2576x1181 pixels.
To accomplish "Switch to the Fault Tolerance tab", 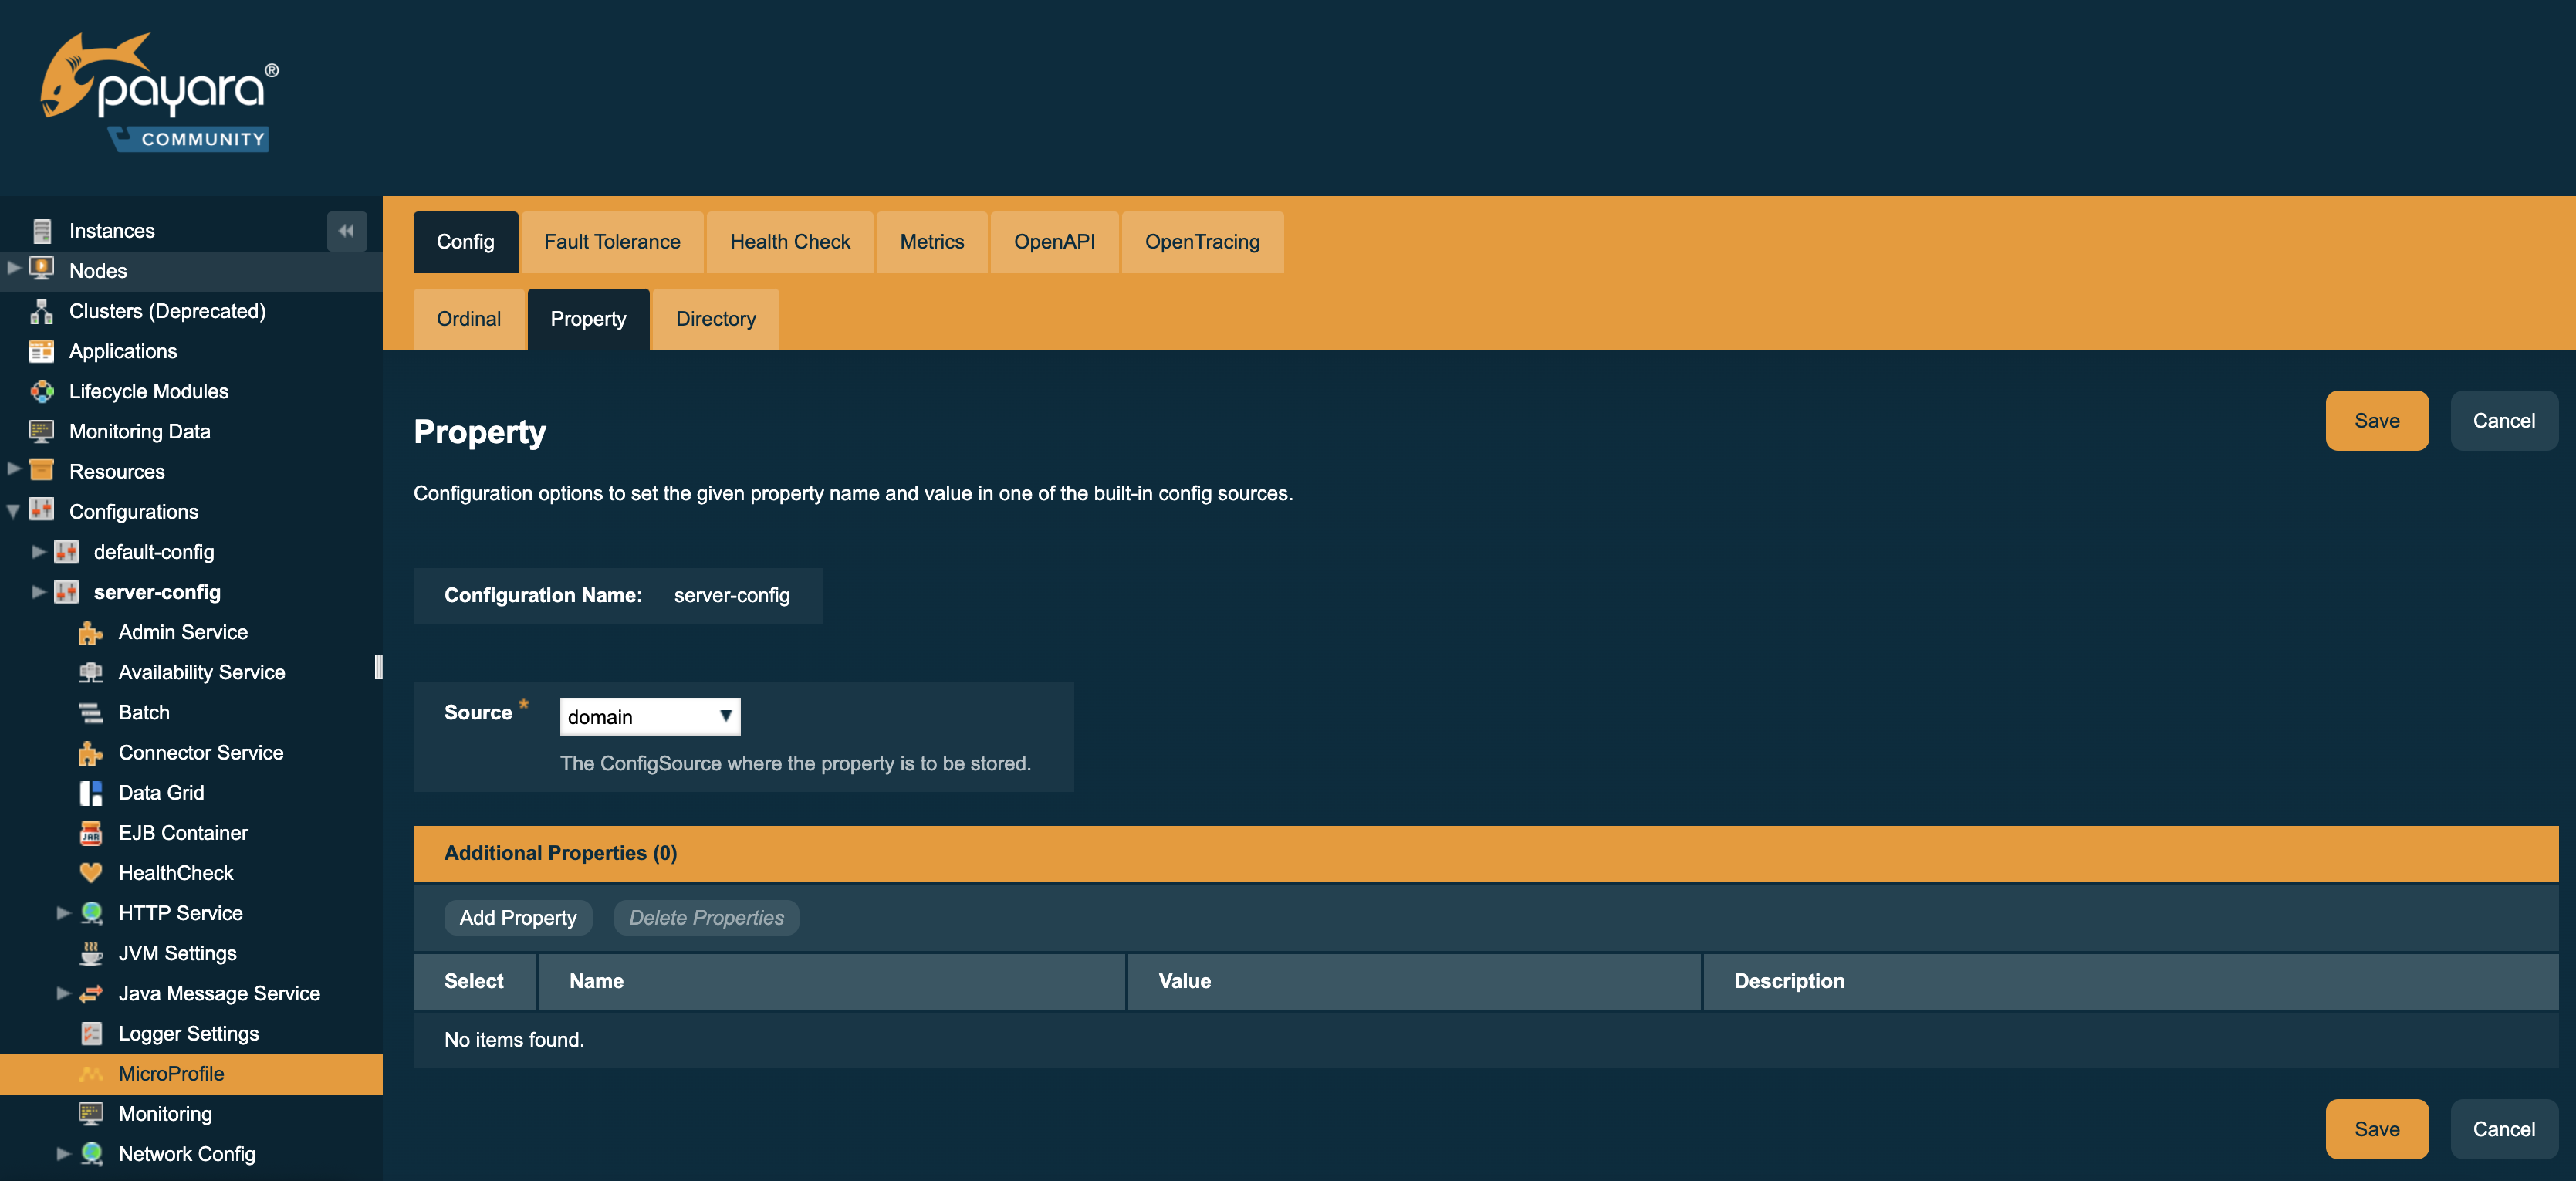I will point(611,242).
